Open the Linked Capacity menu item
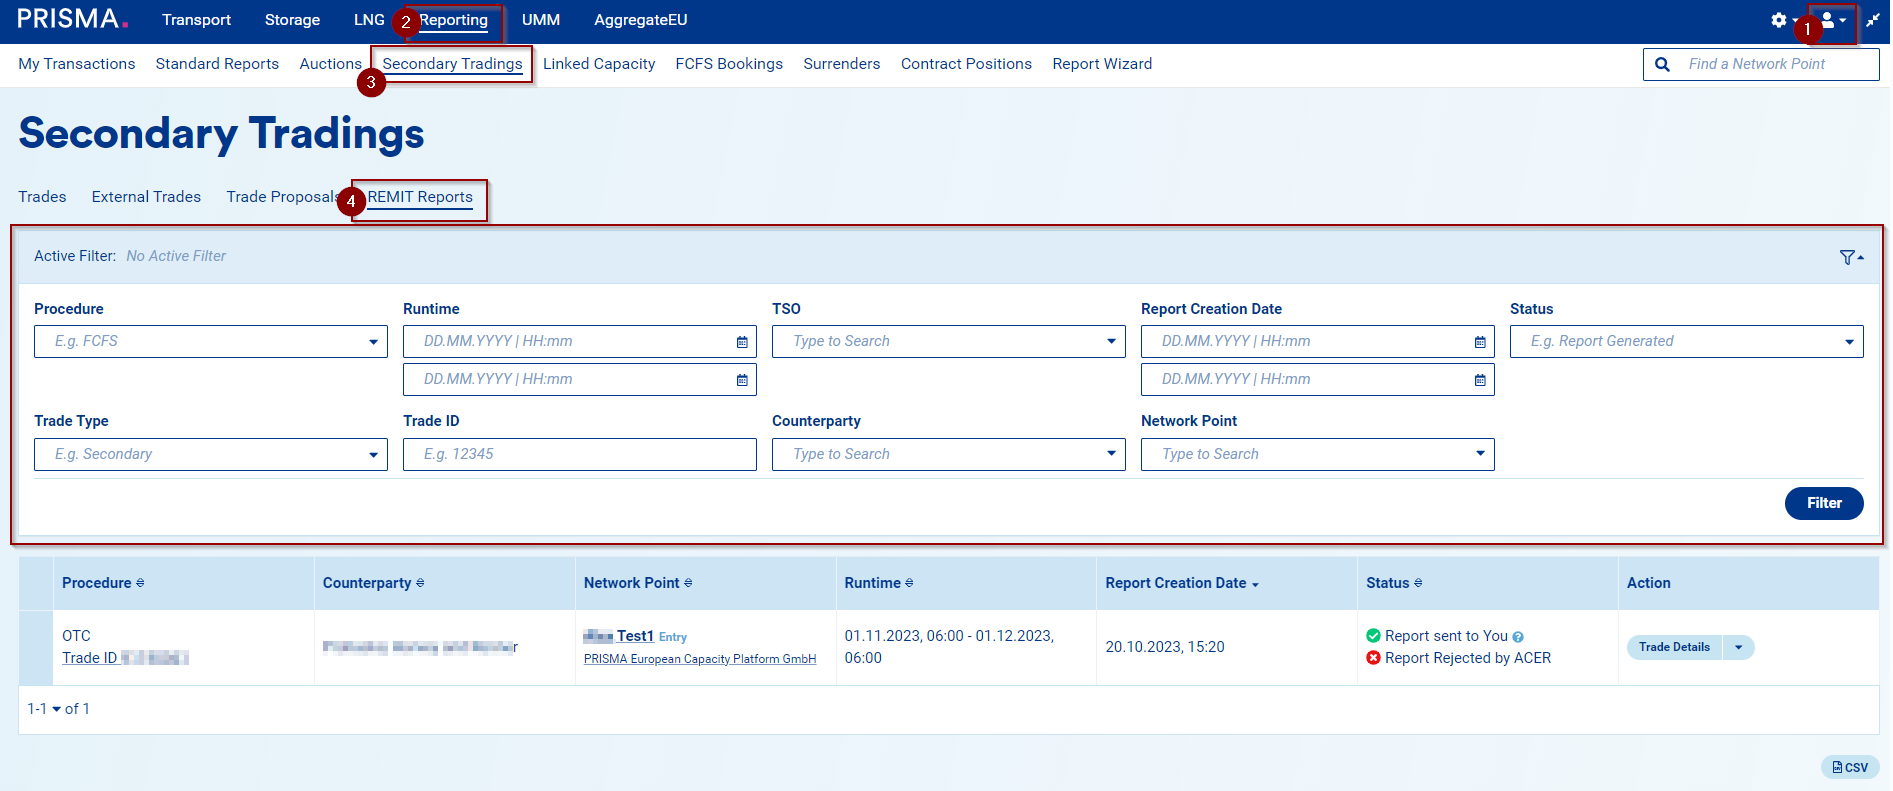 [599, 64]
